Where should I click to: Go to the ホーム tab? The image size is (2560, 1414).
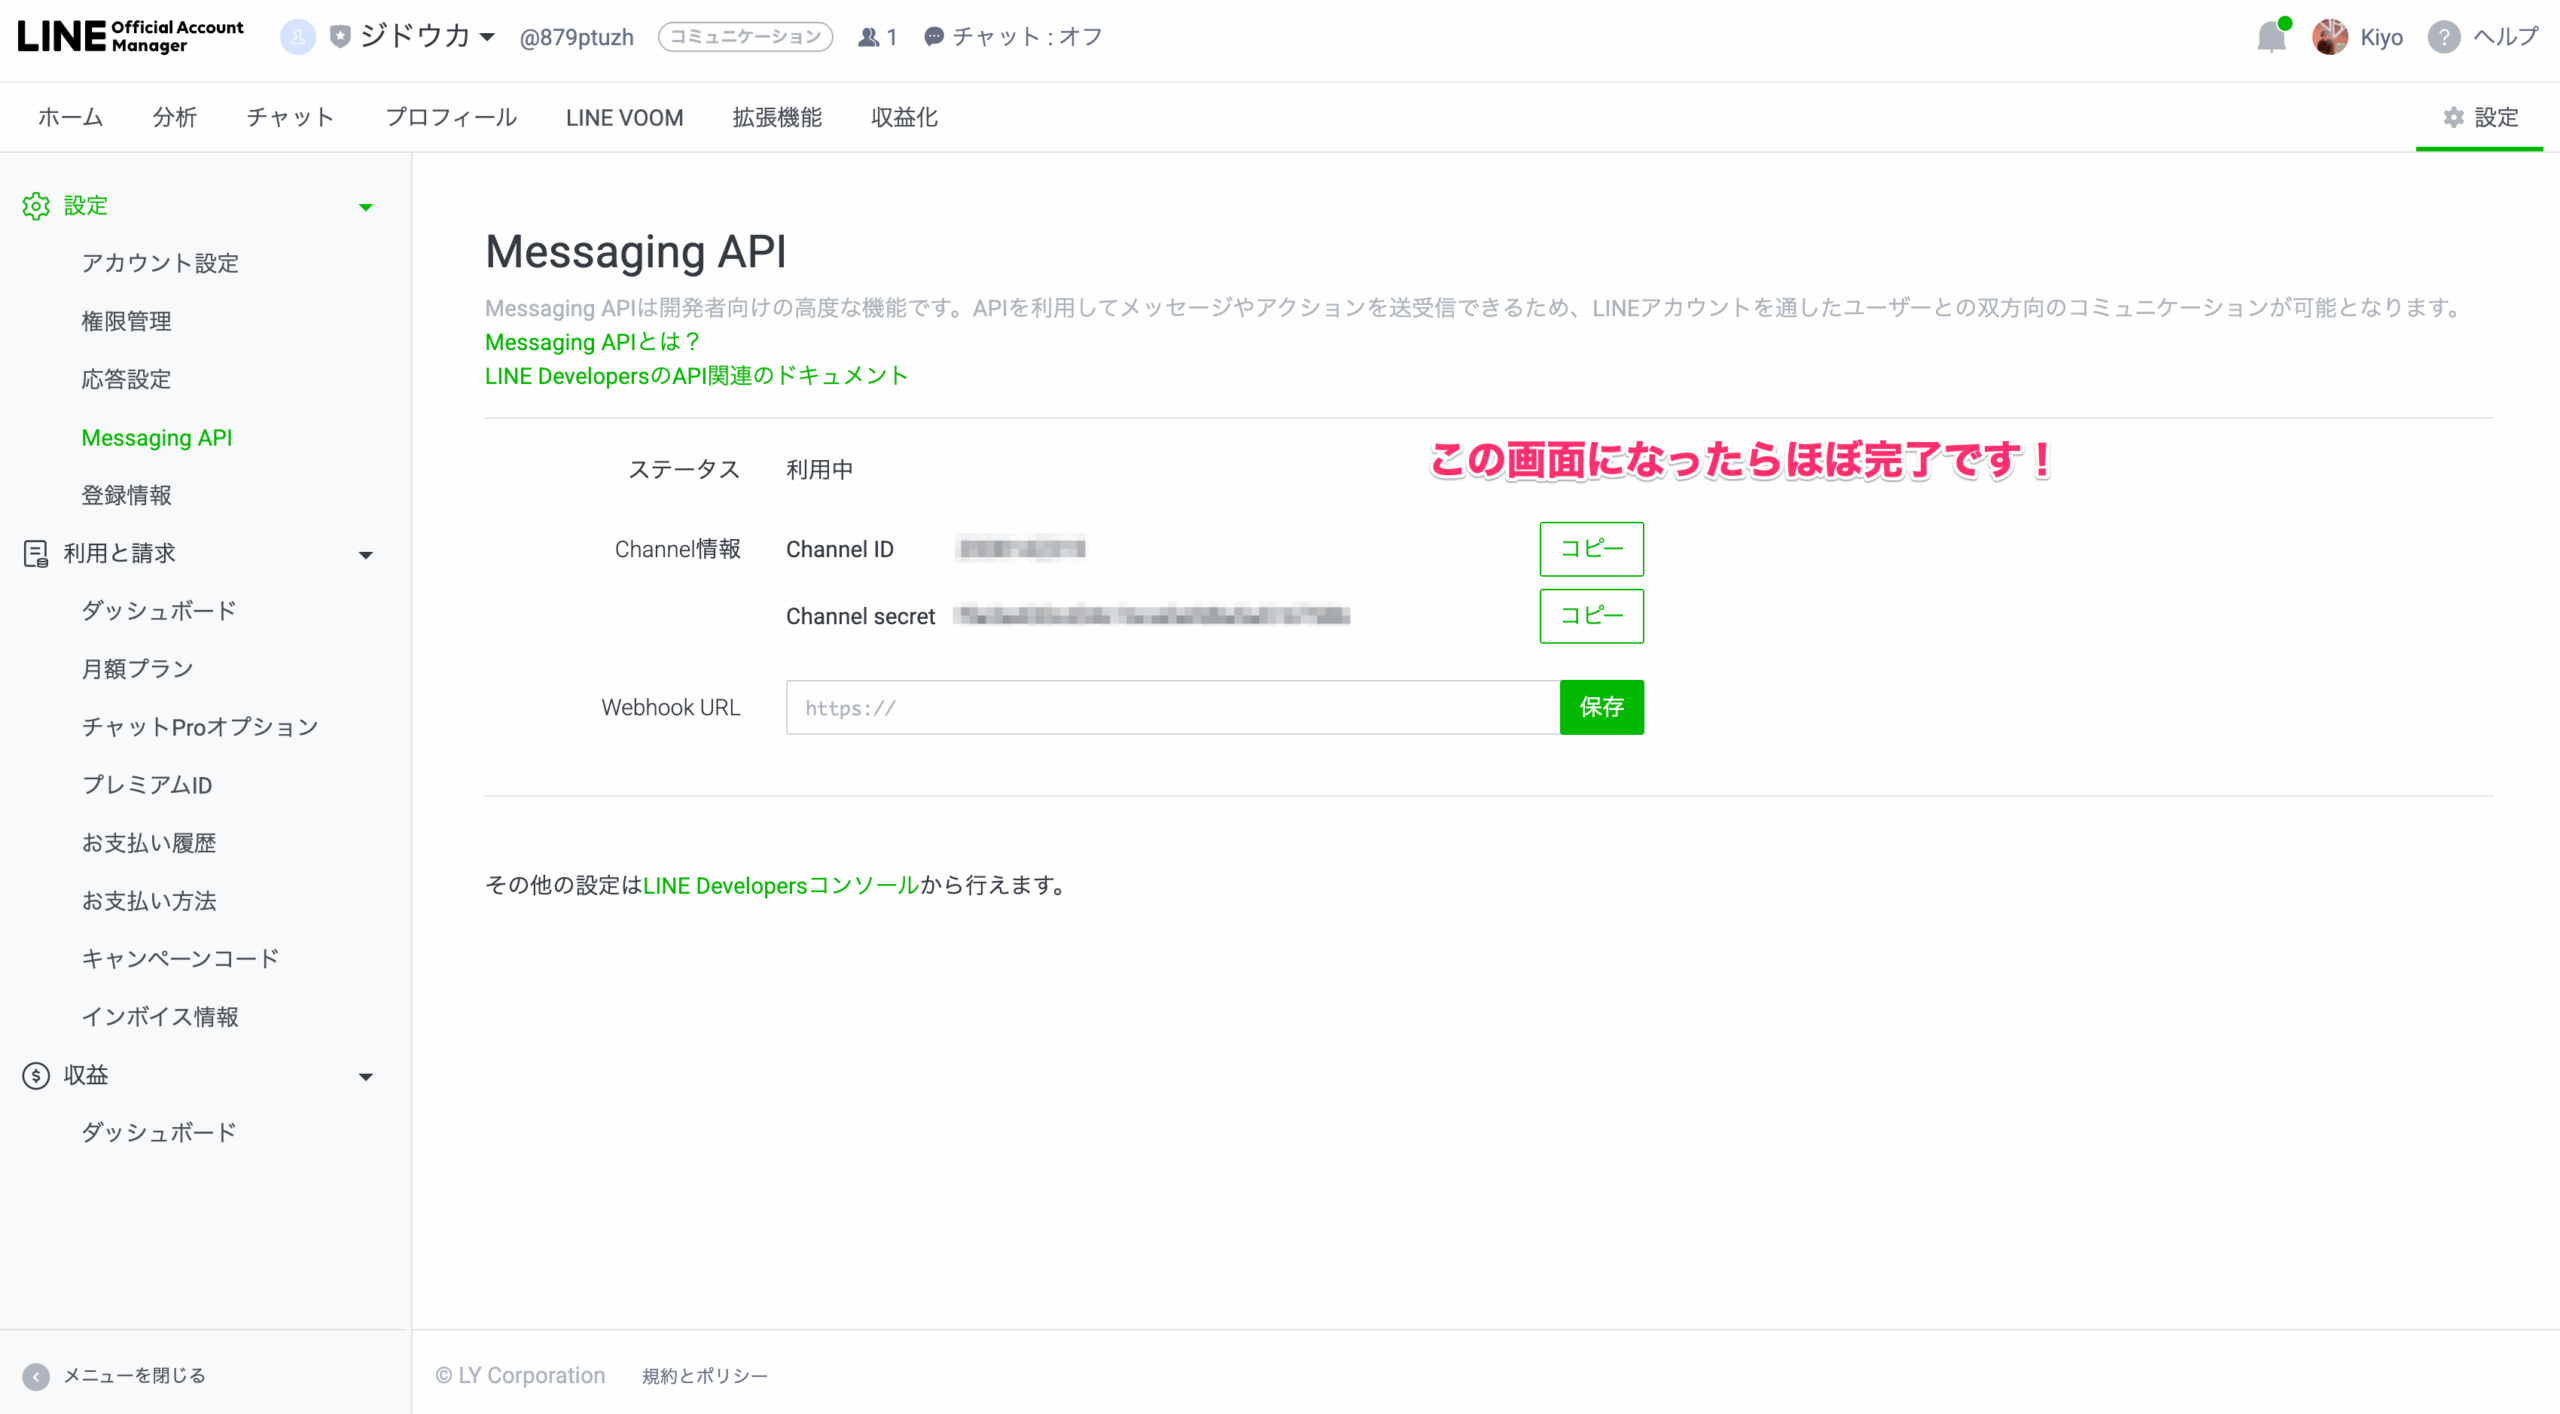[x=70, y=117]
